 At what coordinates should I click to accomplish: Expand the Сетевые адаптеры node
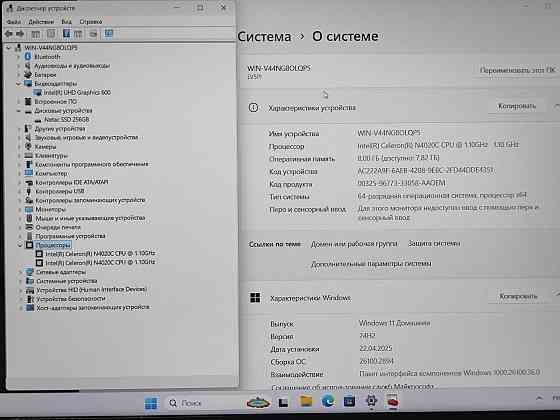[20, 272]
